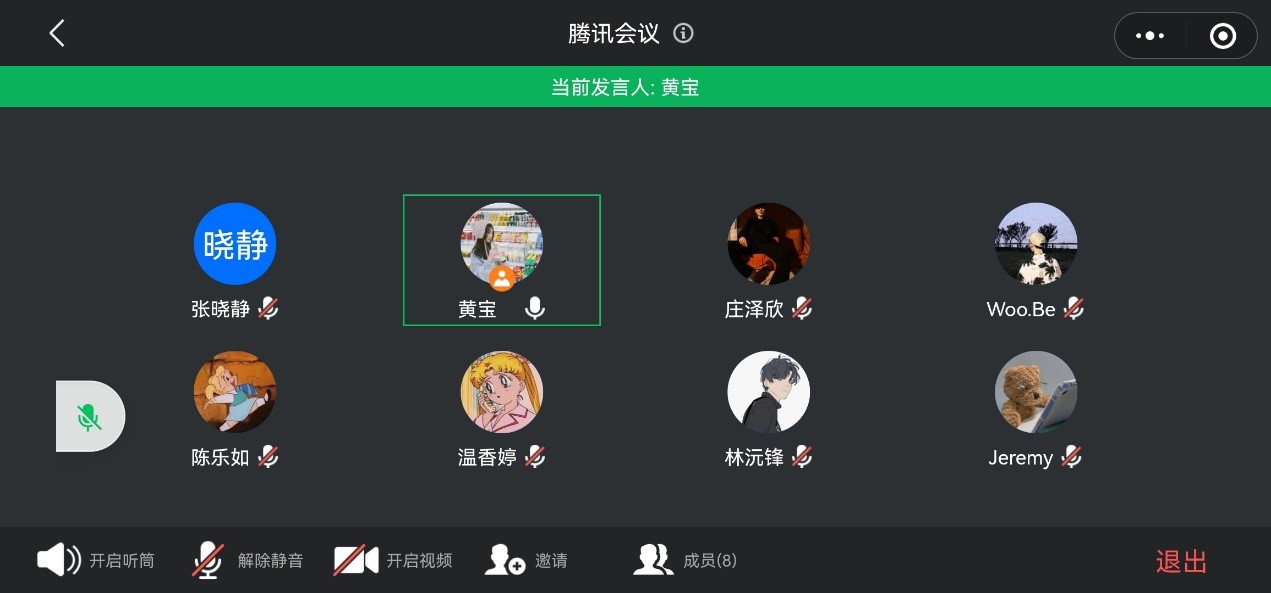The width and height of the screenshot is (1271, 593).
Task: Select Woo.Be participant avatar
Action: pyautogui.click(x=1036, y=244)
